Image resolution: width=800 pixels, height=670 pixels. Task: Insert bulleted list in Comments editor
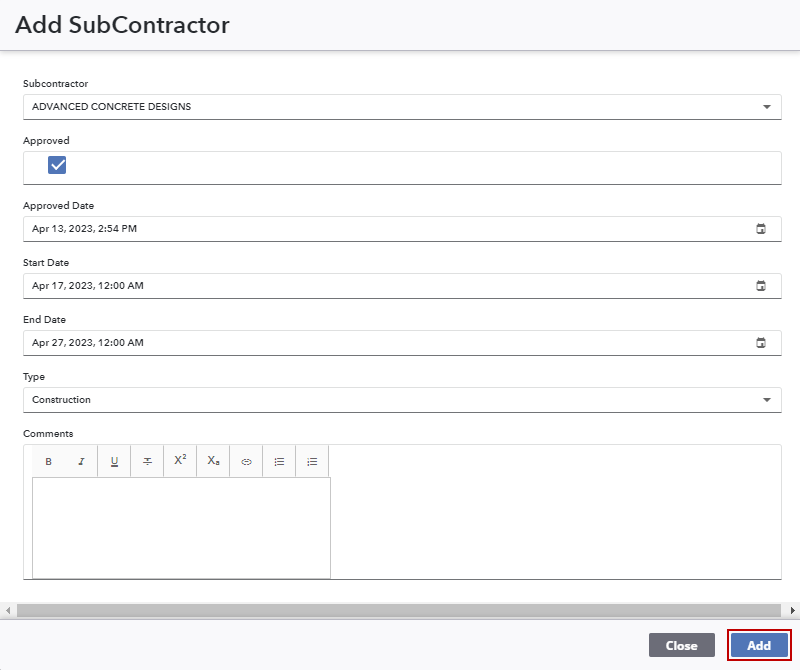(279, 461)
